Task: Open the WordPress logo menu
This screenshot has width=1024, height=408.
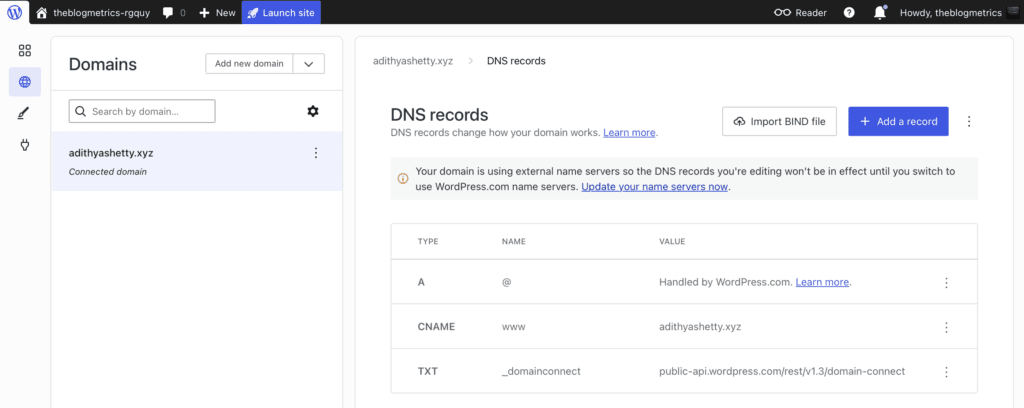Action: (x=14, y=12)
